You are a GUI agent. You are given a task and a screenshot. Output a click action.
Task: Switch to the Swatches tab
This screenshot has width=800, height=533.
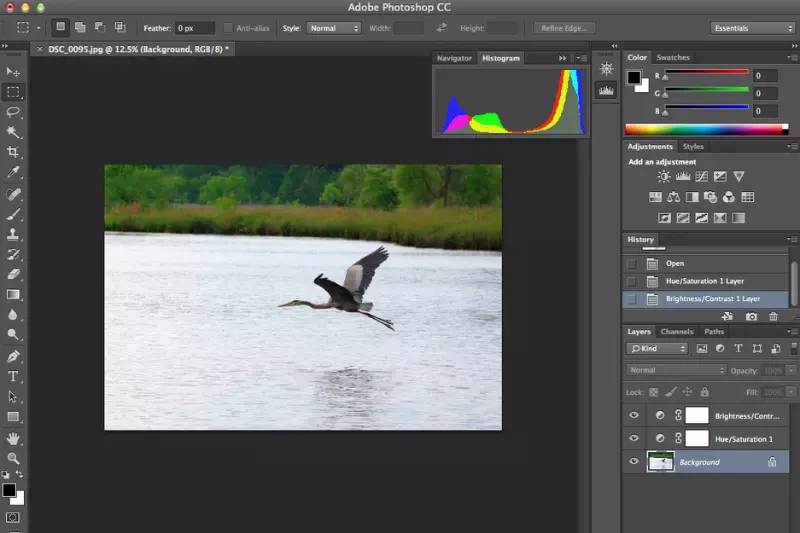pyautogui.click(x=673, y=57)
